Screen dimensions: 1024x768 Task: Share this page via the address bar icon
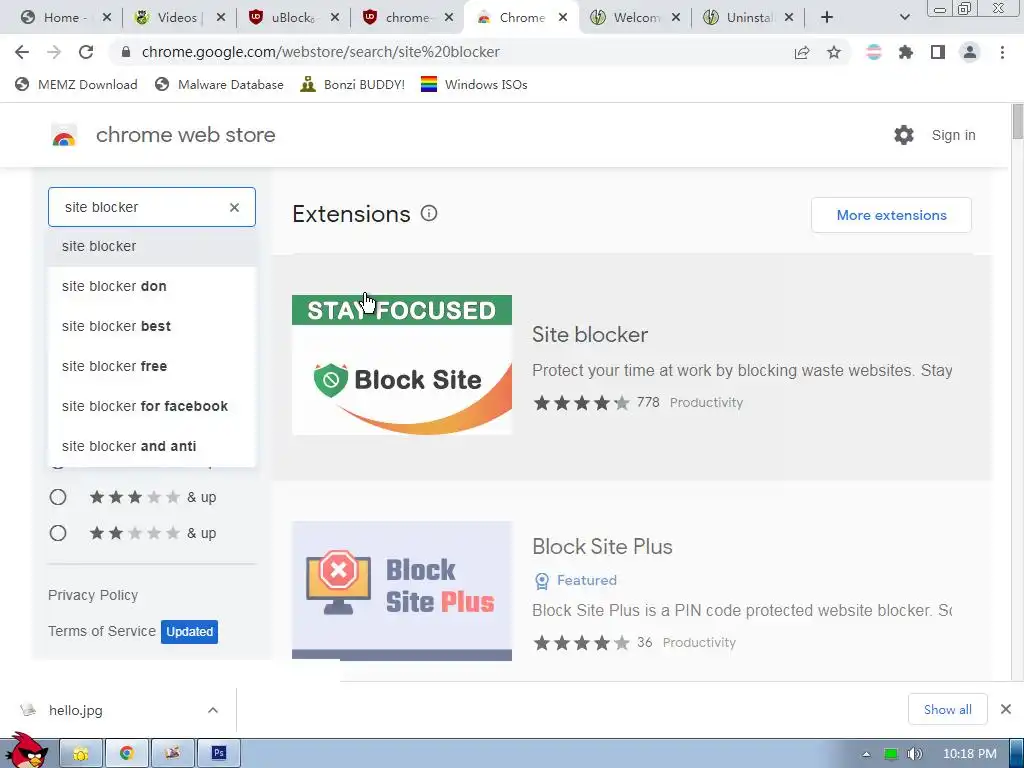click(x=801, y=52)
